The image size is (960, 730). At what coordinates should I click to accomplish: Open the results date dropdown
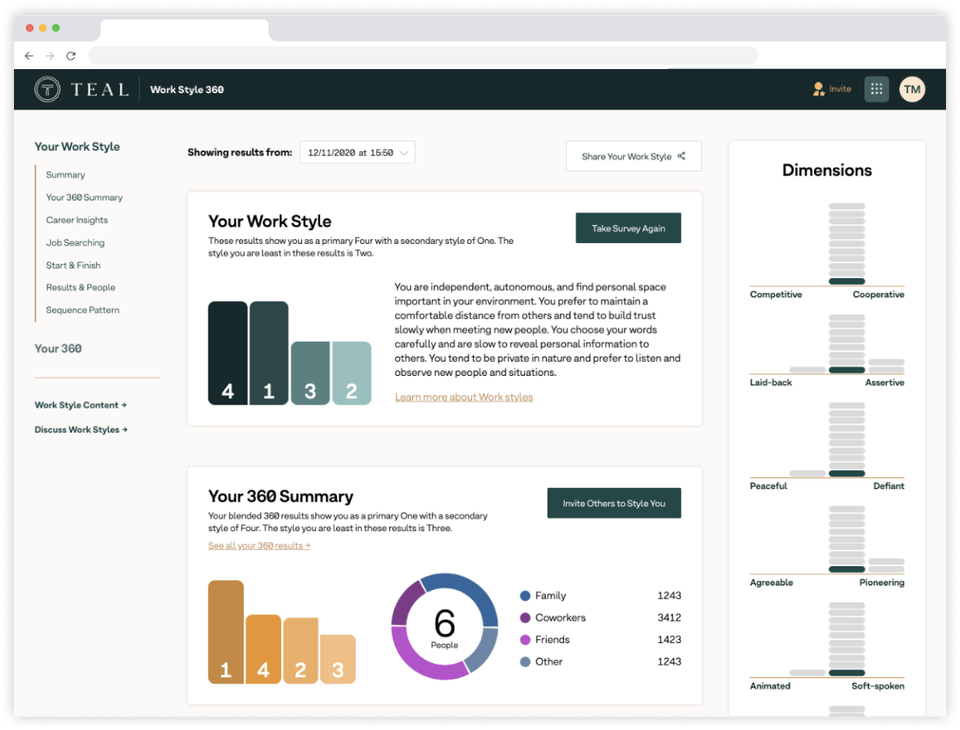(x=357, y=152)
